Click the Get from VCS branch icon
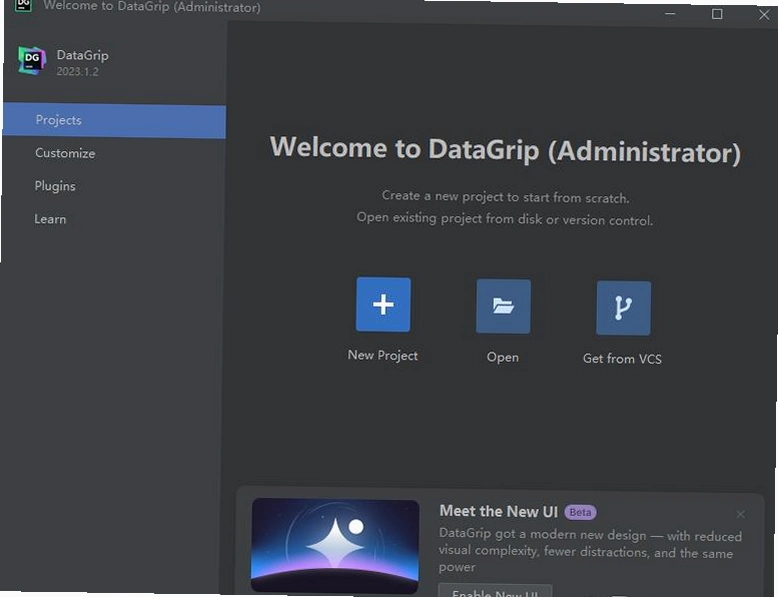This screenshot has height=597, width=778. 623,308
